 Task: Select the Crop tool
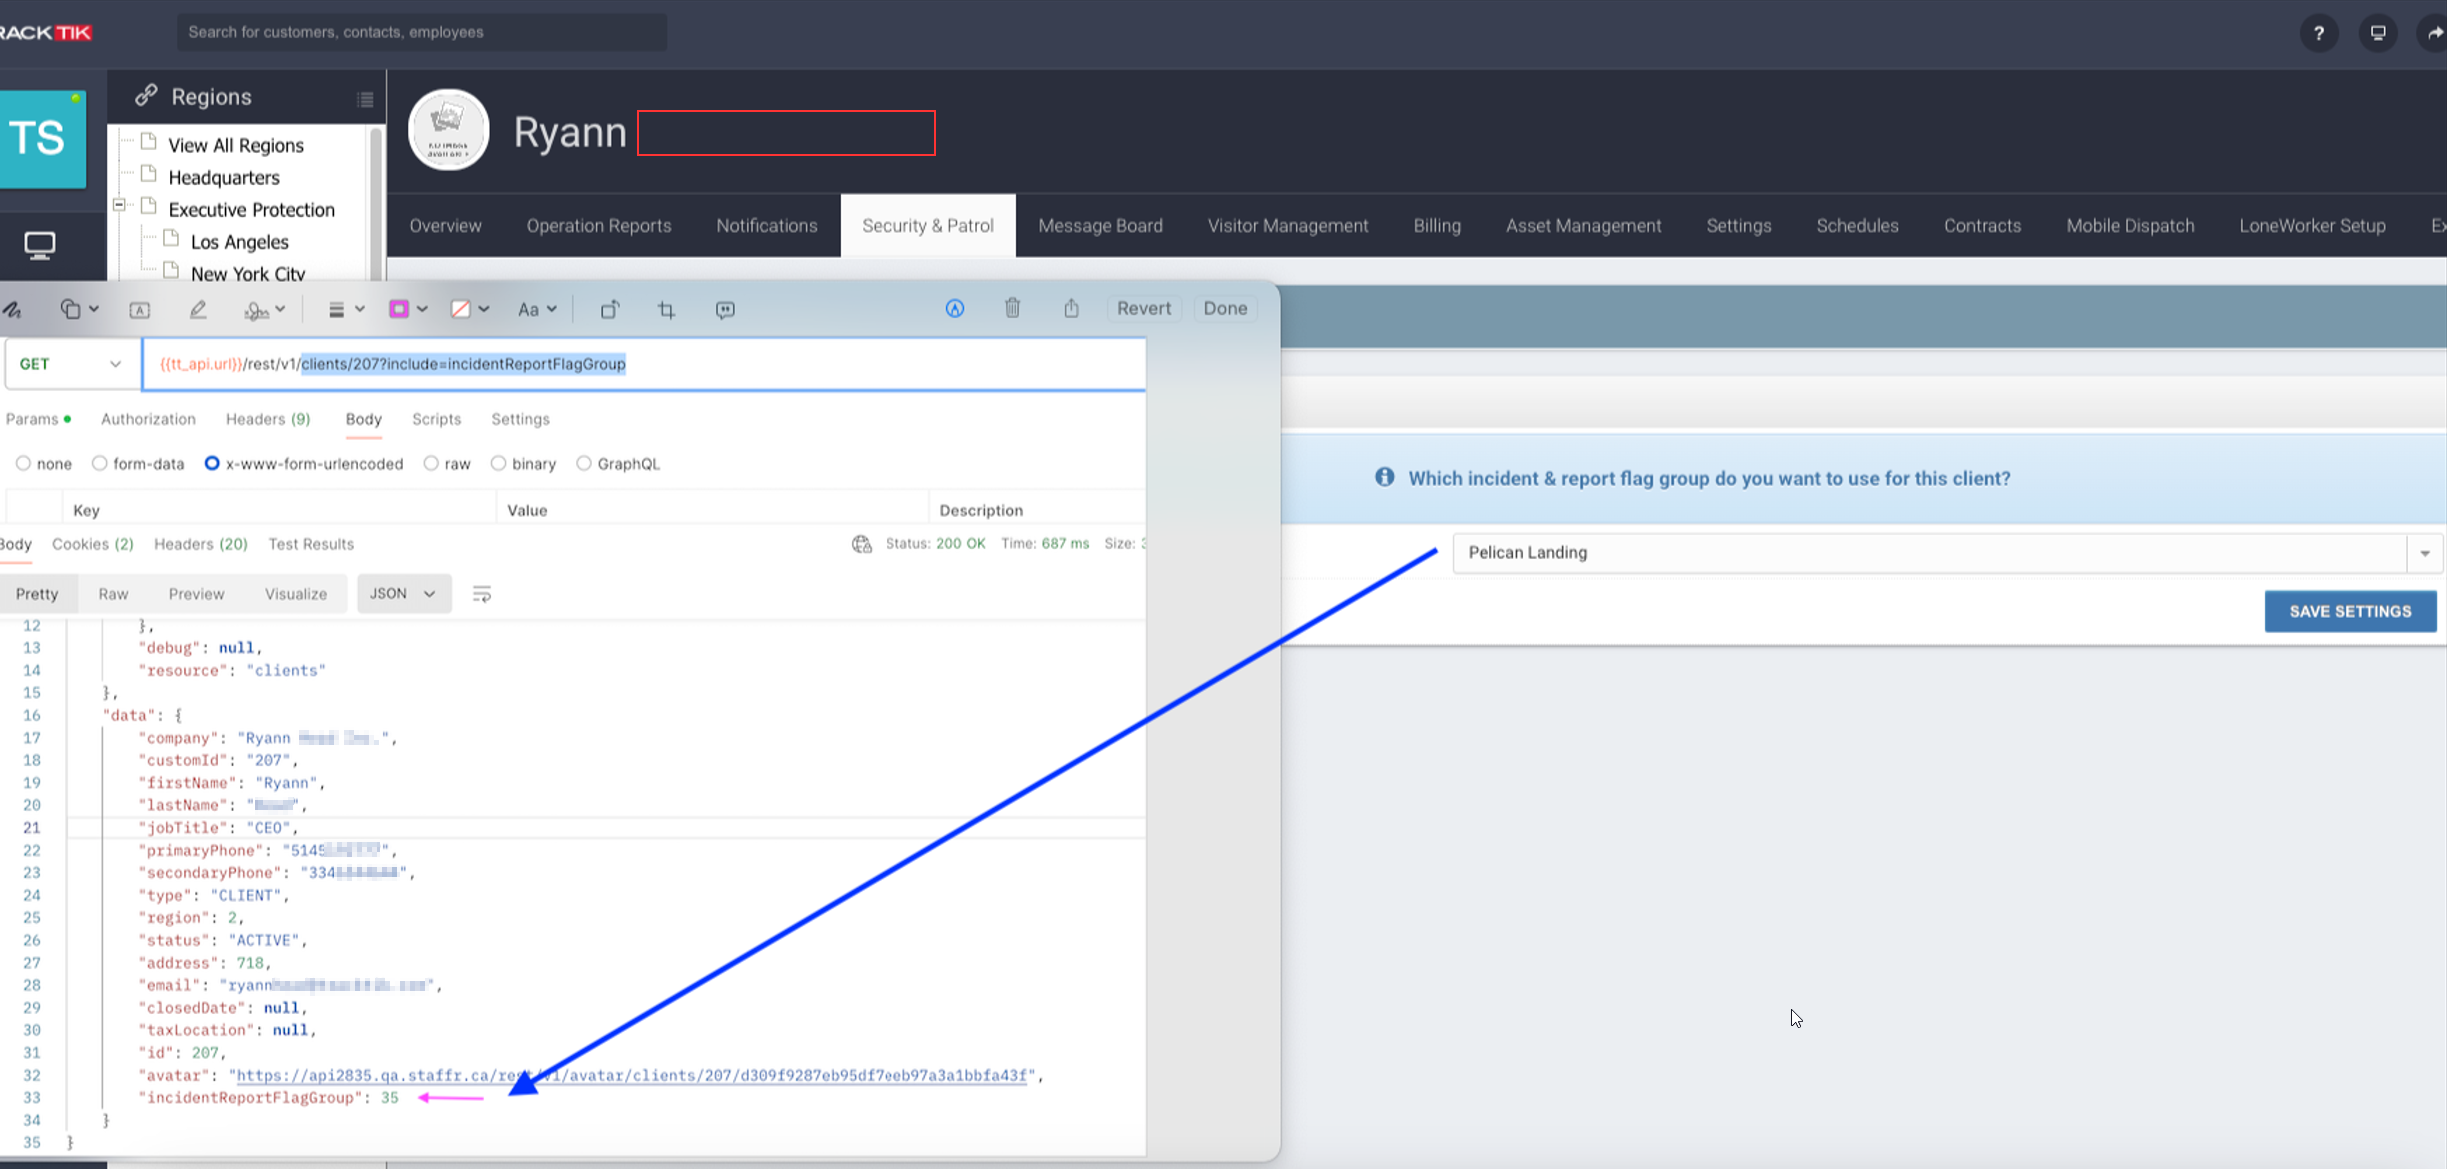click(x=666, y=310)
